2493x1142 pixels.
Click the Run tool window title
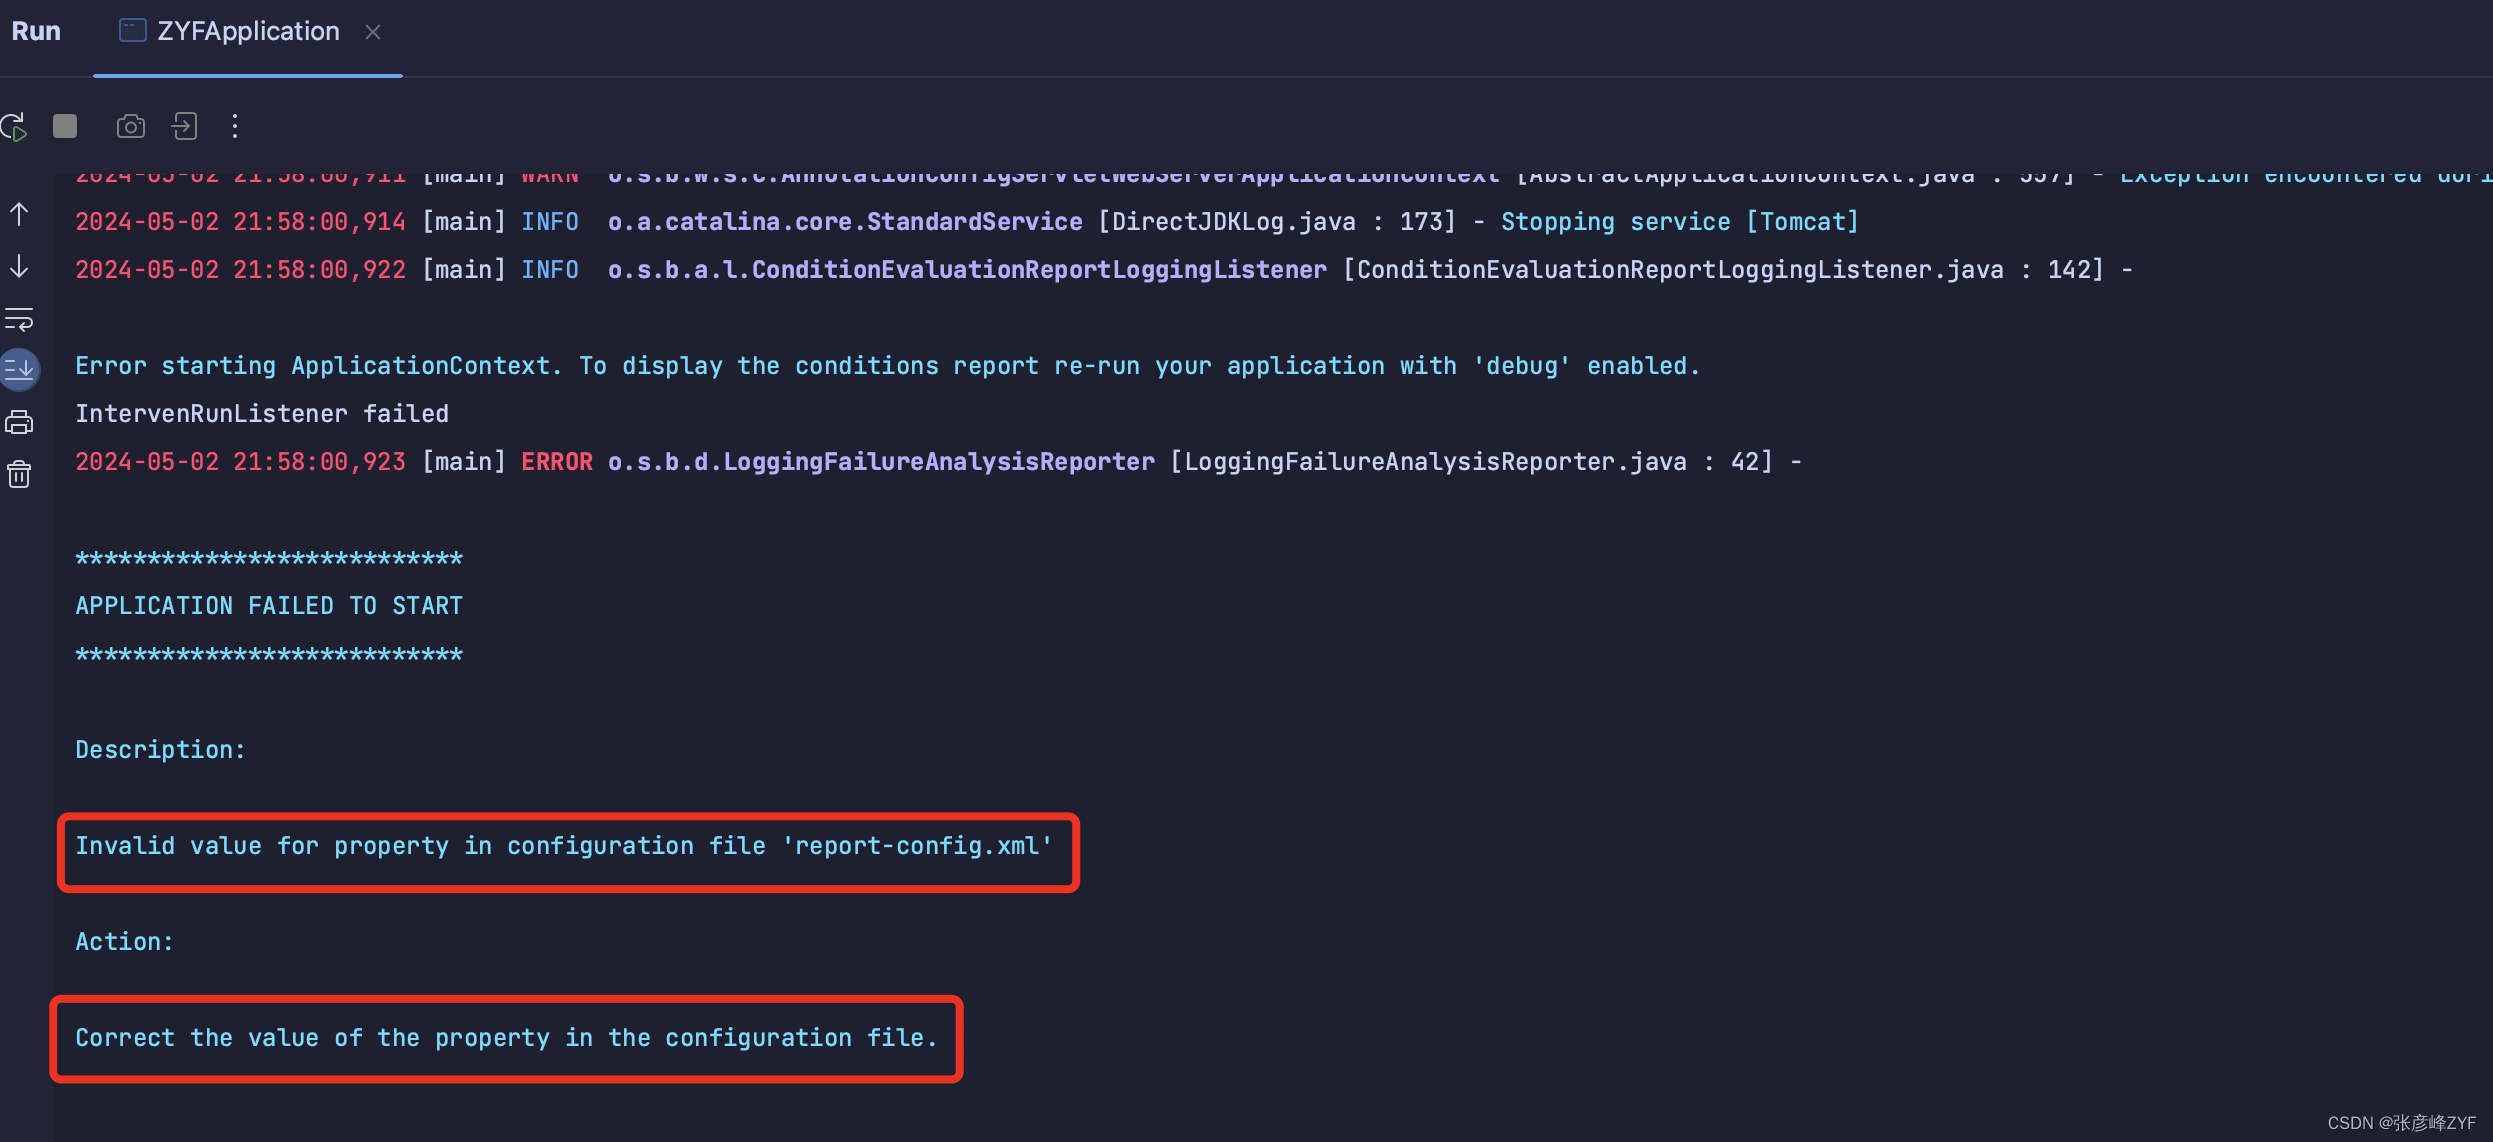pos(36,31)
